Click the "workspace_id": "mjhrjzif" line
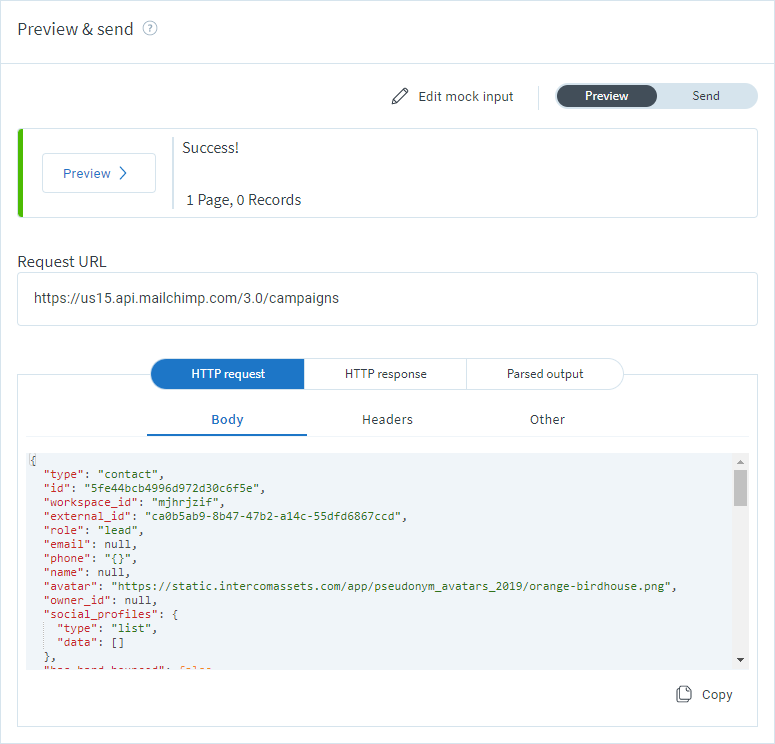775x744 pixels. coord(134,502)
